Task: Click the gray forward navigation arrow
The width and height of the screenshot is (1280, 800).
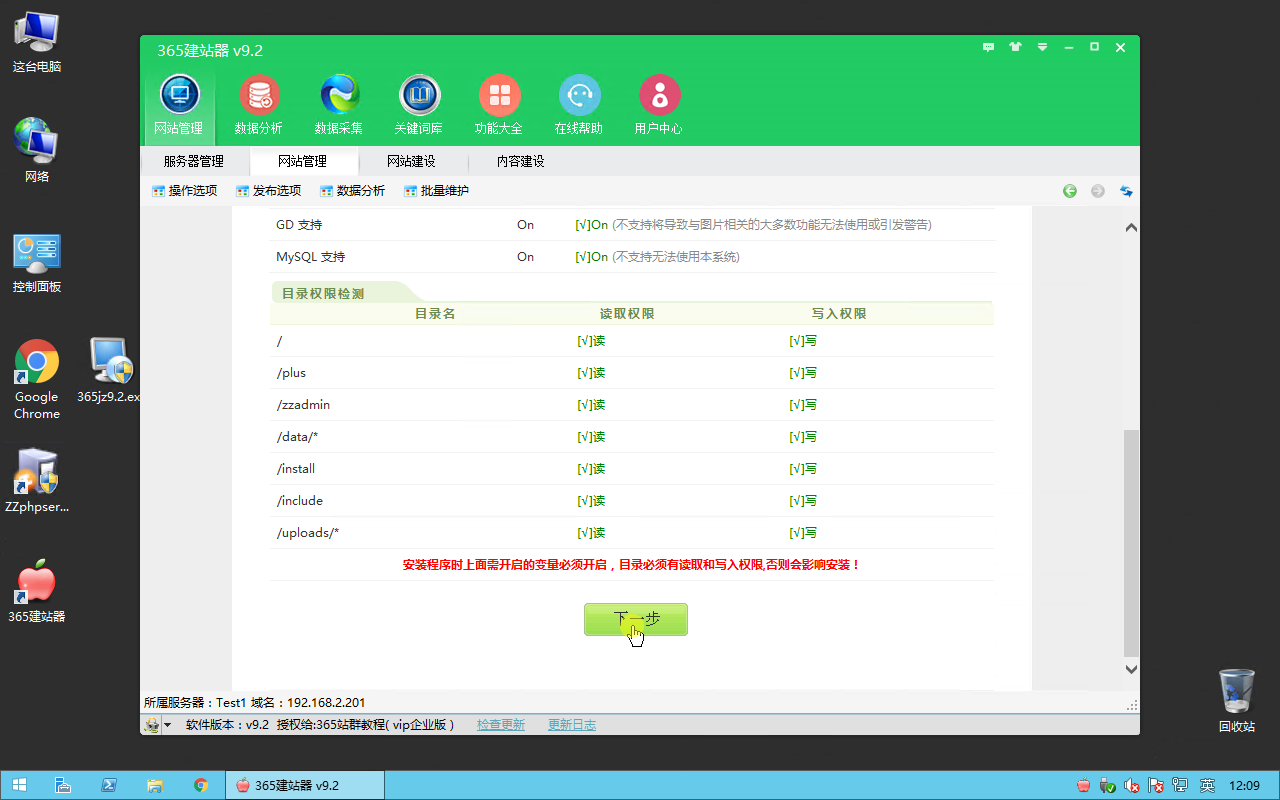Action: 1098,191
